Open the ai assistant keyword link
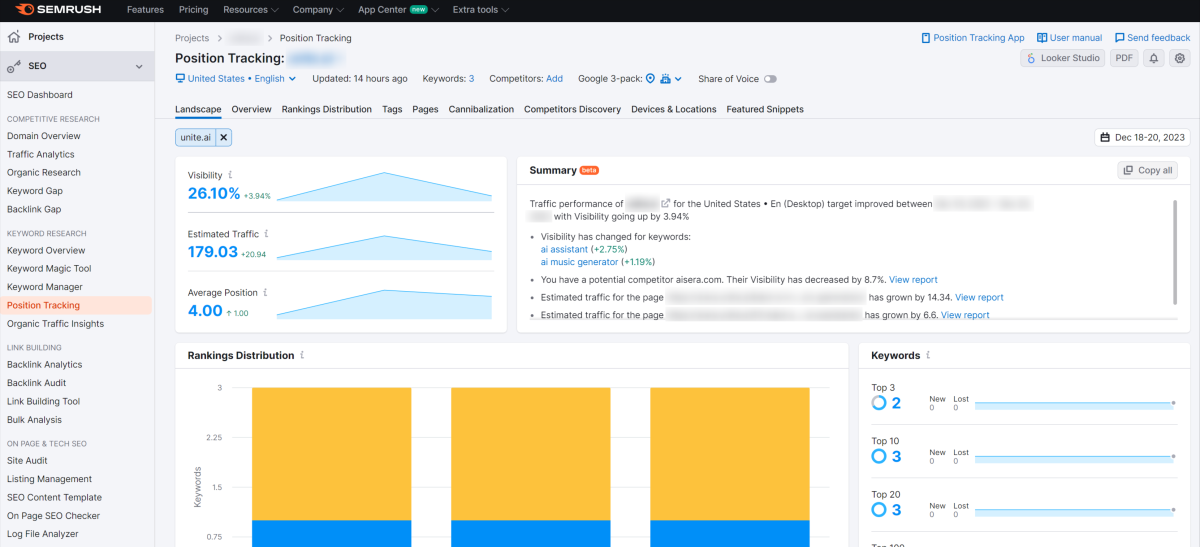The height and width of the screenshot is (547, 1200). coord(564,248)
